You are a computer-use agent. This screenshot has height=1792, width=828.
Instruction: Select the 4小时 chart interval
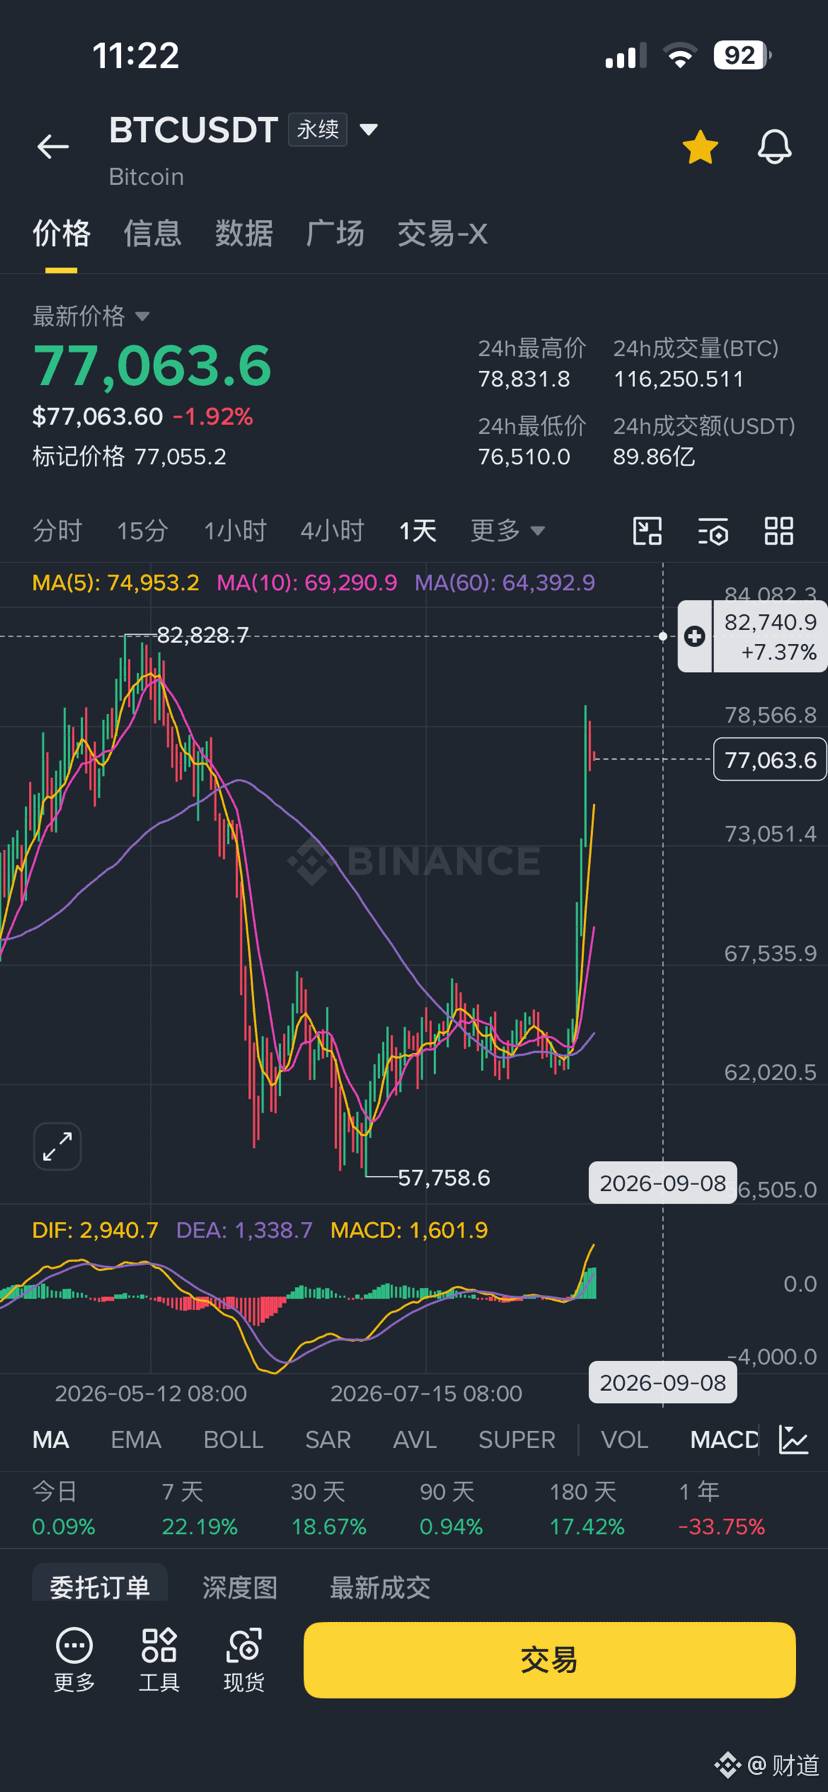tap(332, 530)
